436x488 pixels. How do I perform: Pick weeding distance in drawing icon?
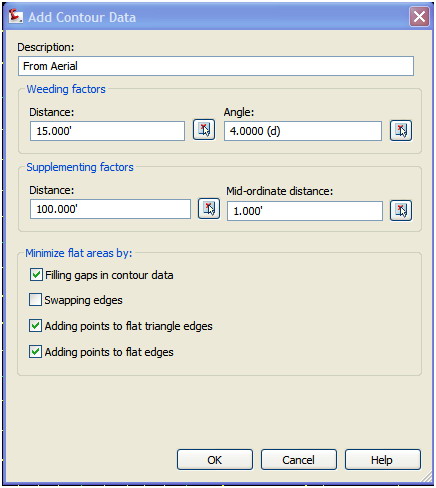click(x=204, y=130)
